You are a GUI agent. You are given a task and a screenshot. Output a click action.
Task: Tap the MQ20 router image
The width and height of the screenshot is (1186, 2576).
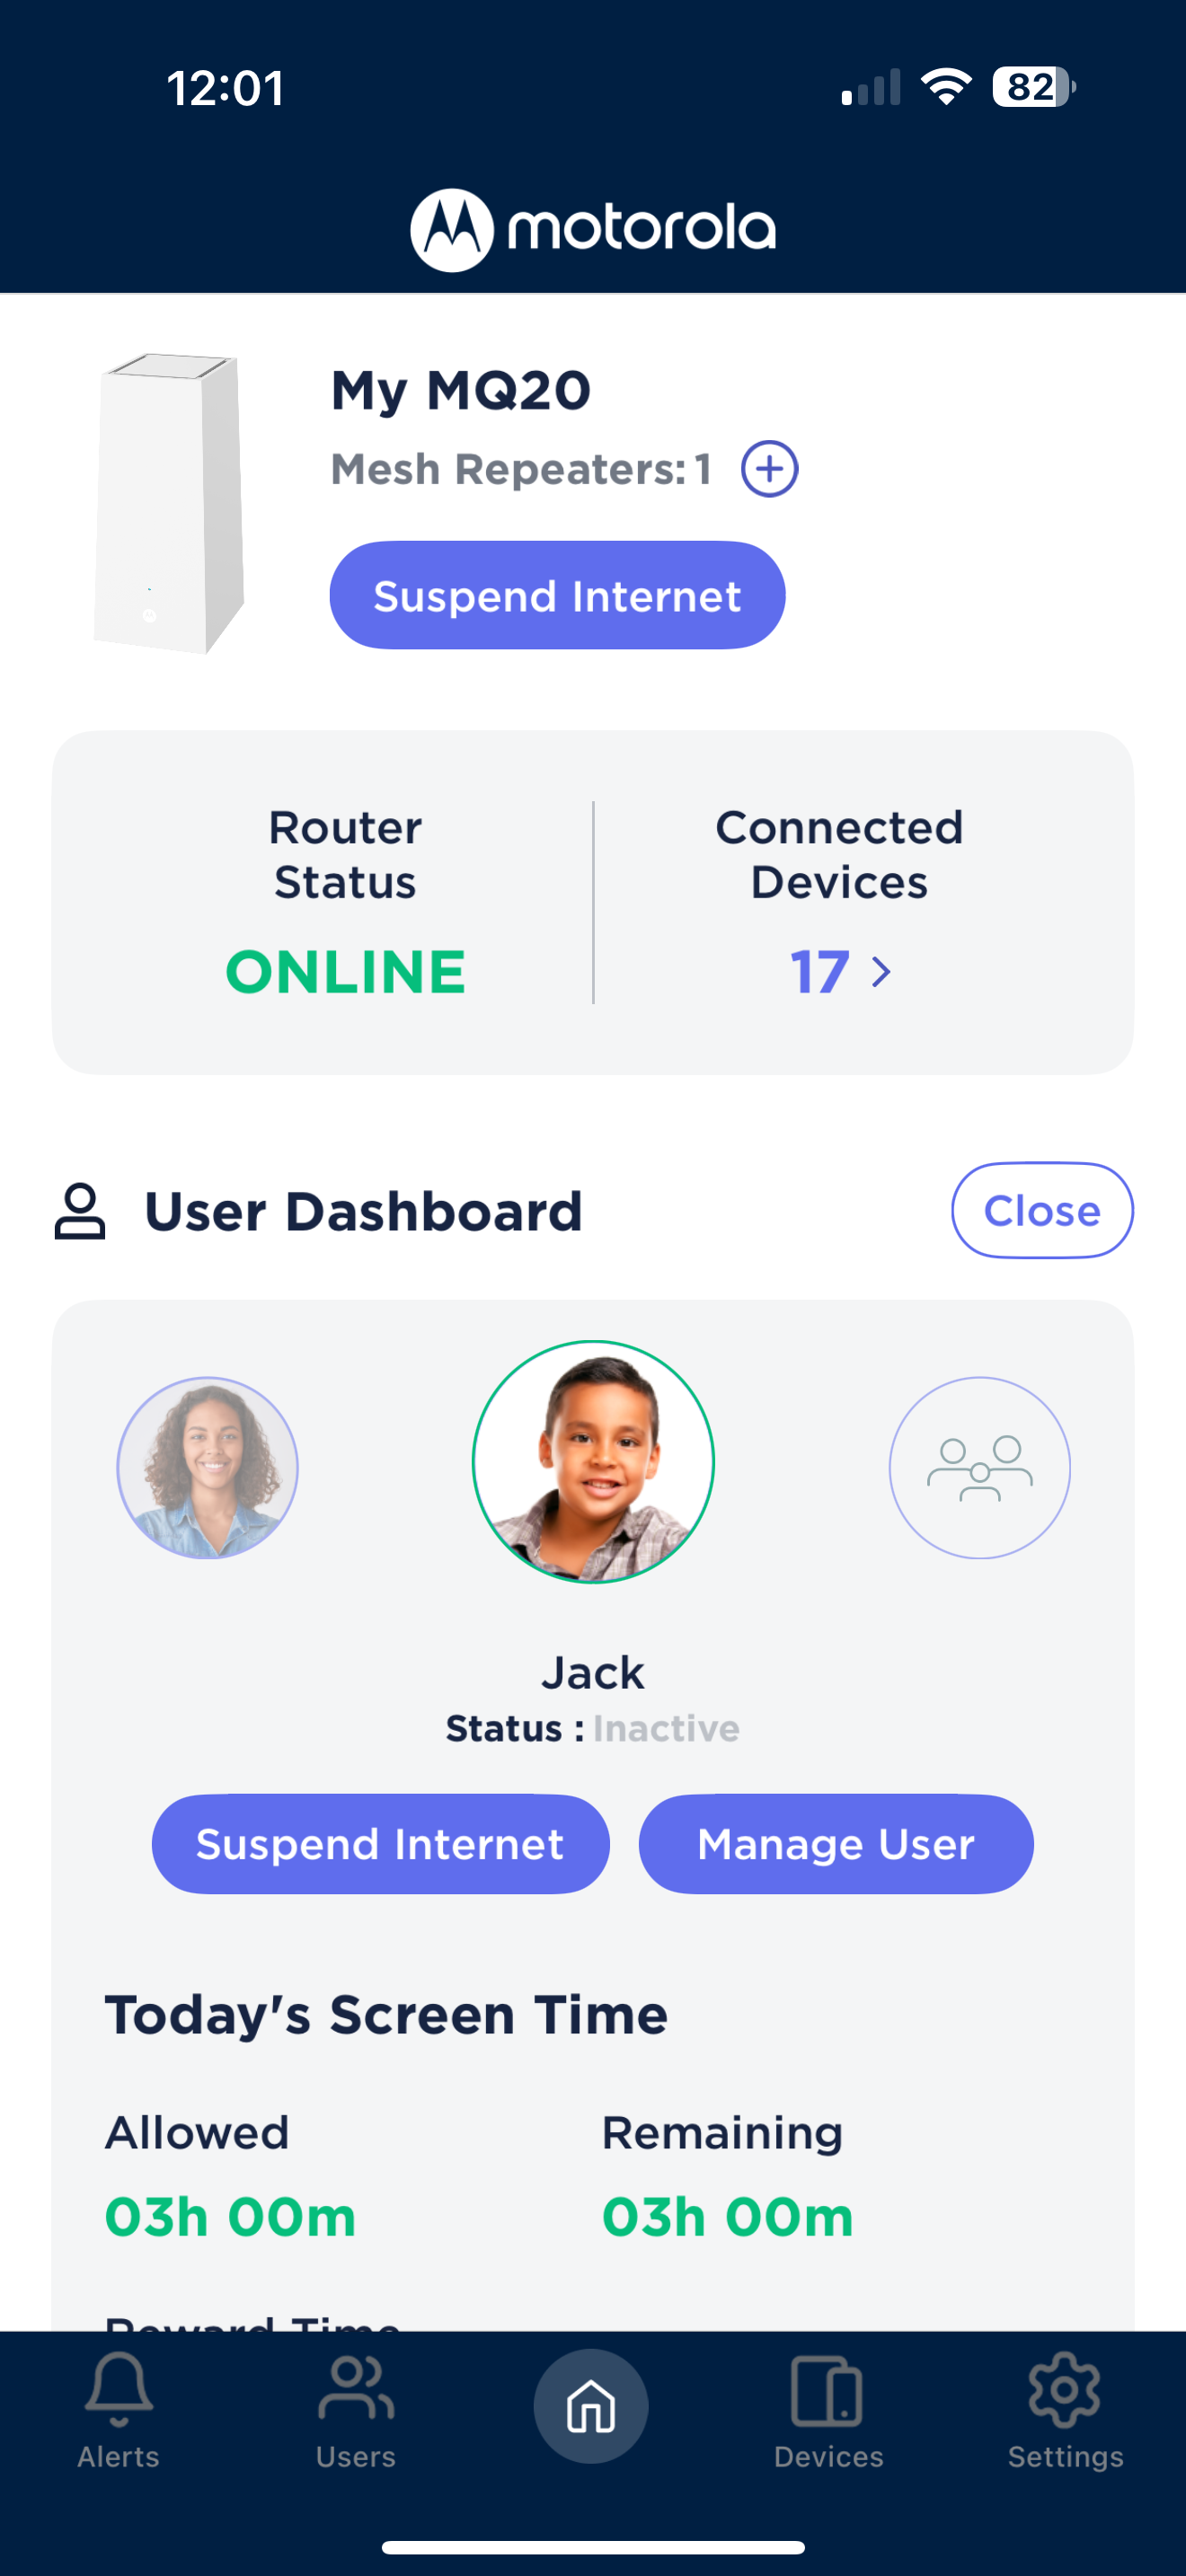pos(169,503)
